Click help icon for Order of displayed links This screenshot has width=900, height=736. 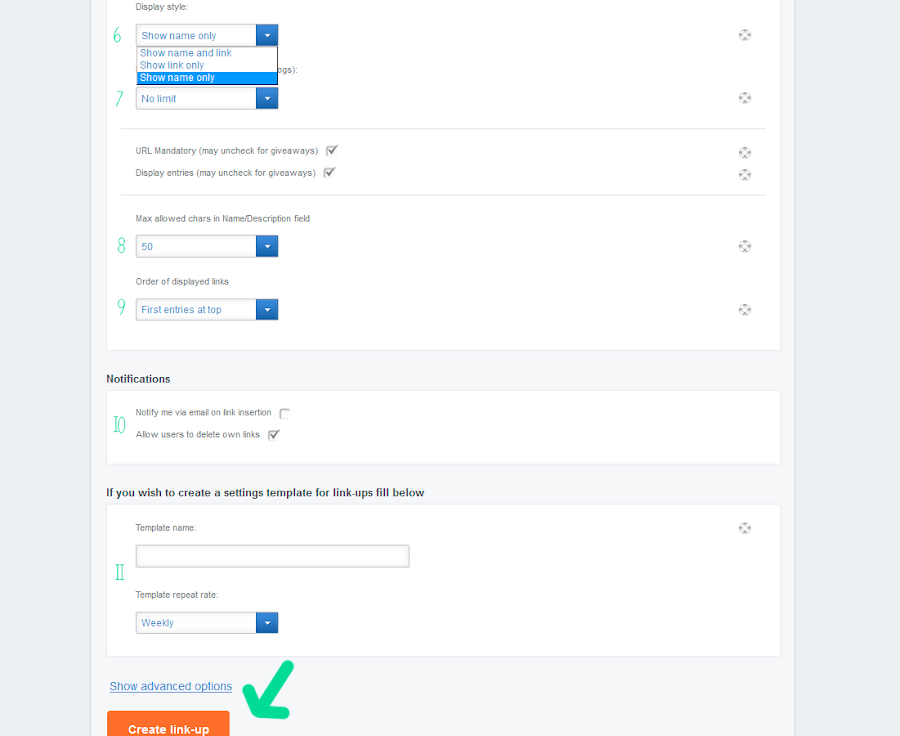[x=745, y=310]
